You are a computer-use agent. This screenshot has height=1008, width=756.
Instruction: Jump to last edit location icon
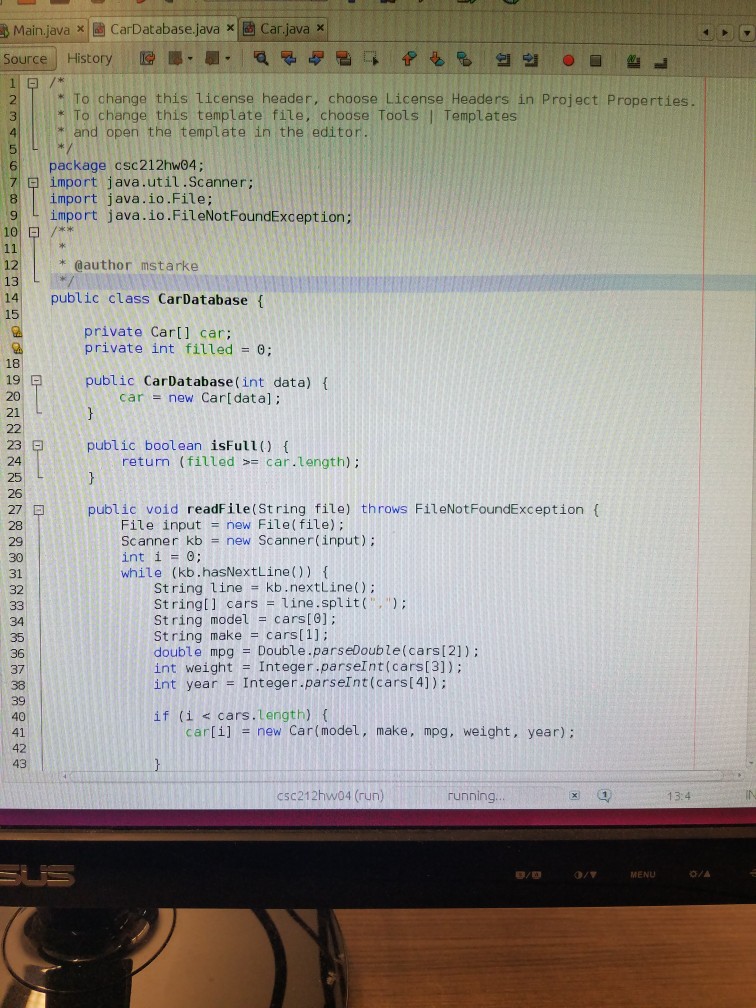click(147, 59)
